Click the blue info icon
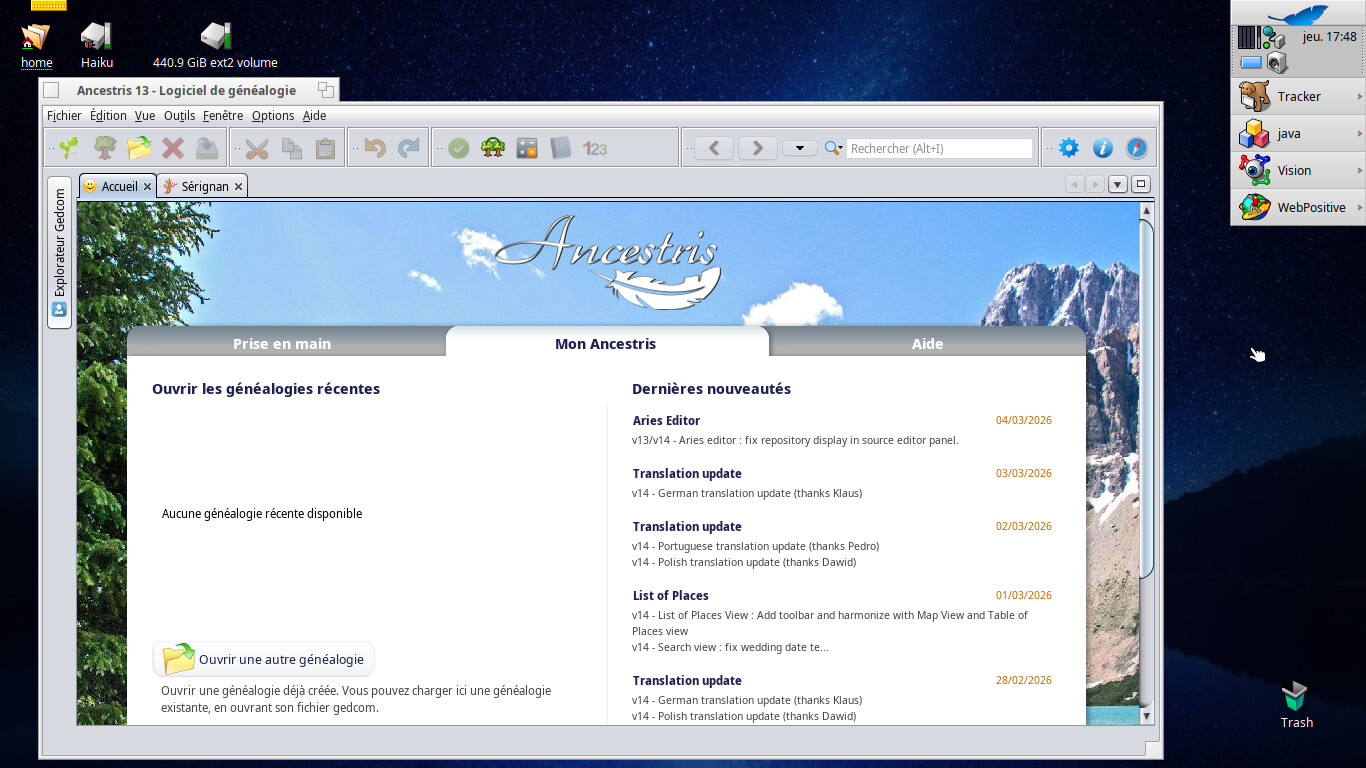1366x768 pixels. 1103,148
